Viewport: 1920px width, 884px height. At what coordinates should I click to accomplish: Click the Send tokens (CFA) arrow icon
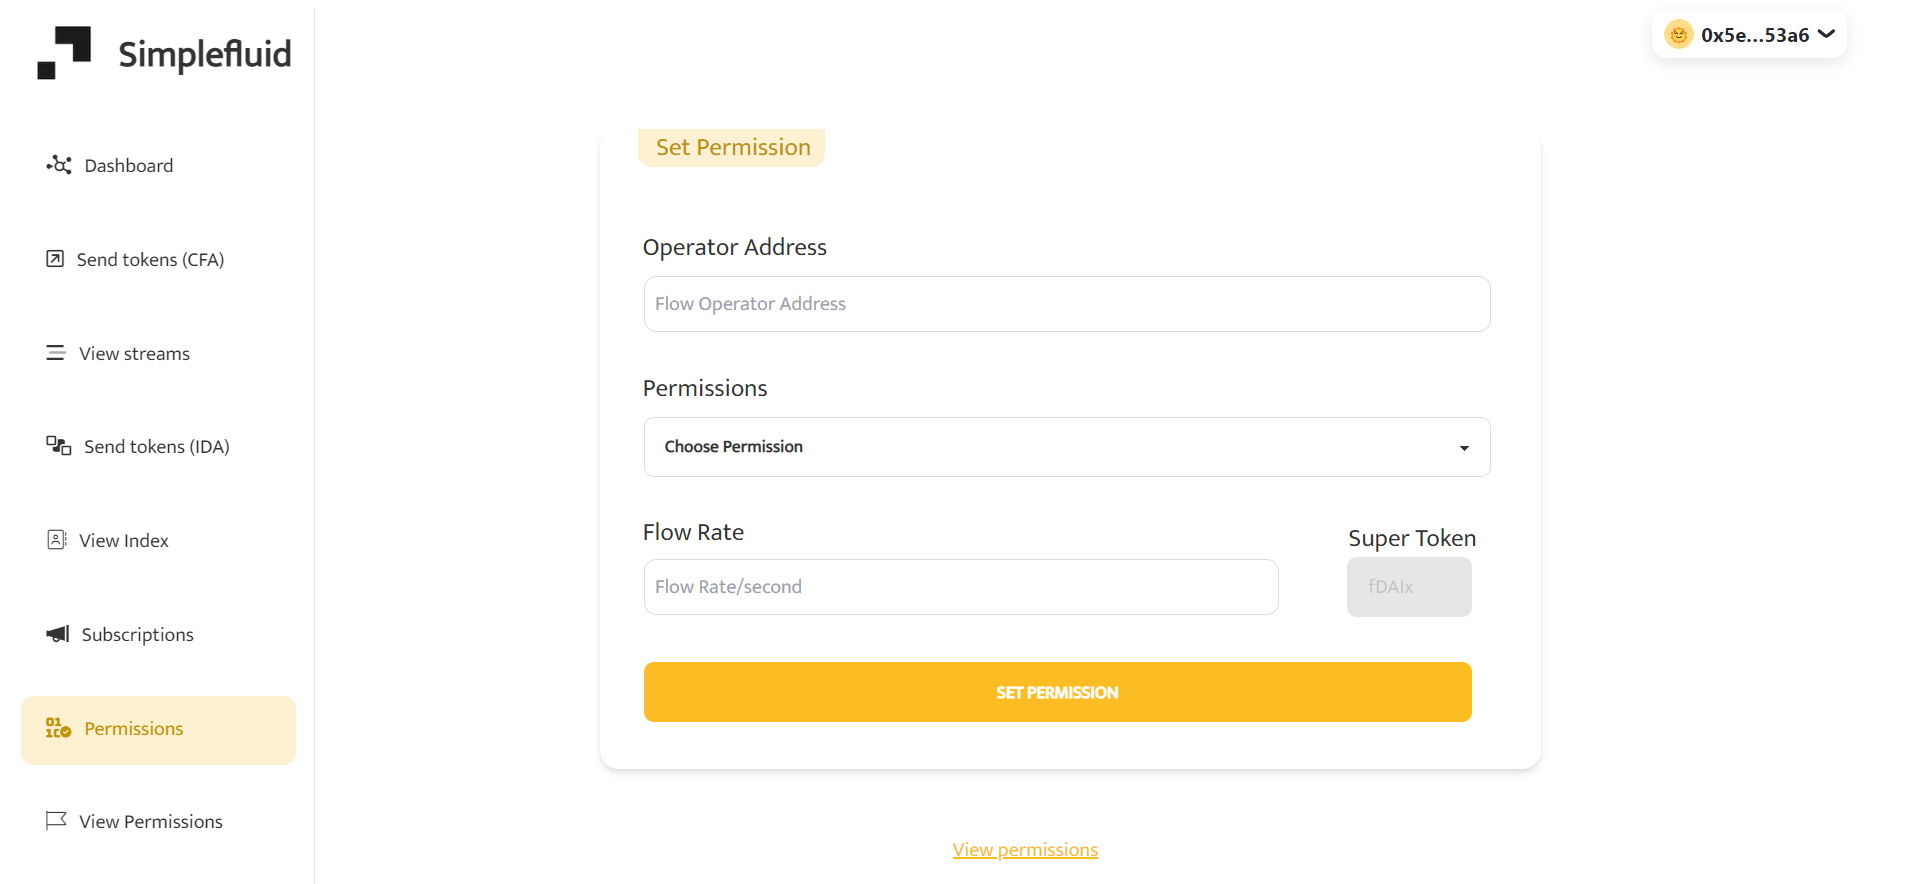pyautogui.click(x=55, y=259)
